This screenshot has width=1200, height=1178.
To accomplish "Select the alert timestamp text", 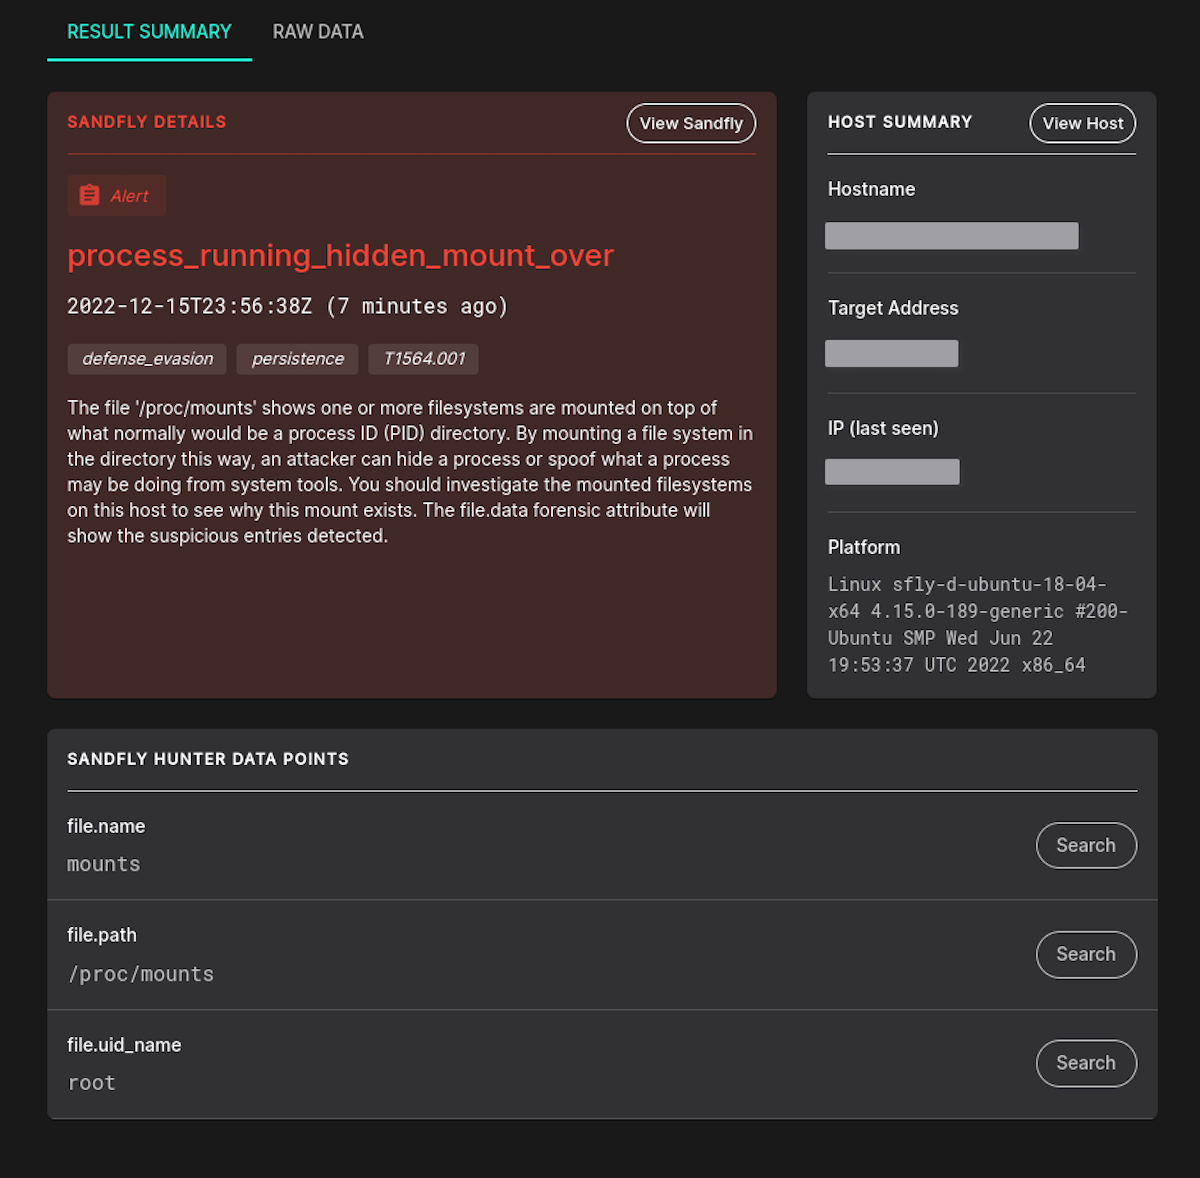I will [287, 306].
